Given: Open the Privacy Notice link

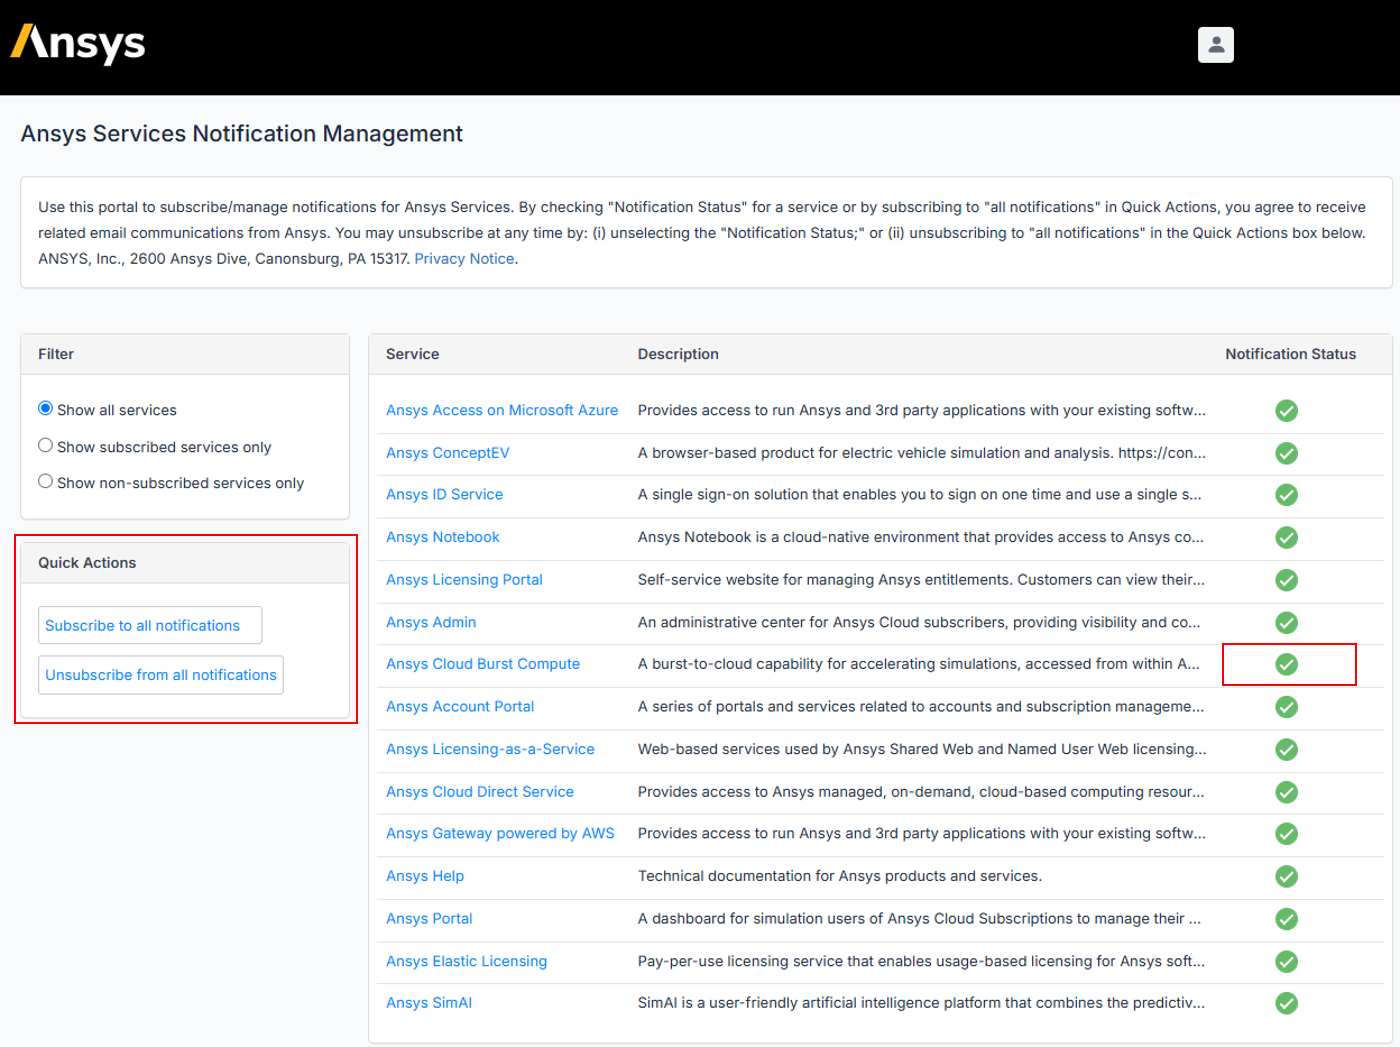Looking at the screenshot, I should click(464, 259).
